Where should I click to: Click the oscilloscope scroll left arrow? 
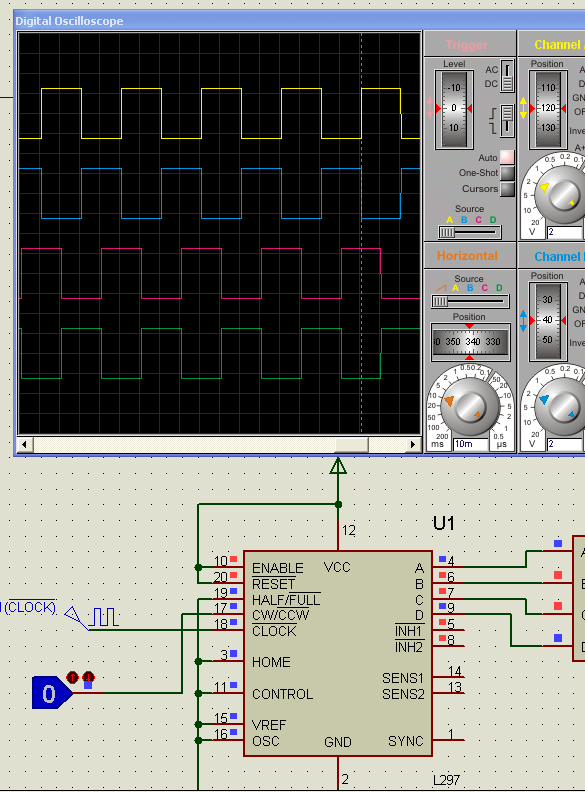(25, 444)
